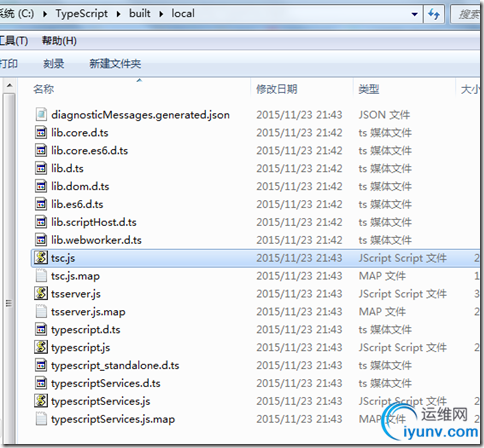Select the typescriptServices.js file name
The image size is (484, 448).
(100, 401)
